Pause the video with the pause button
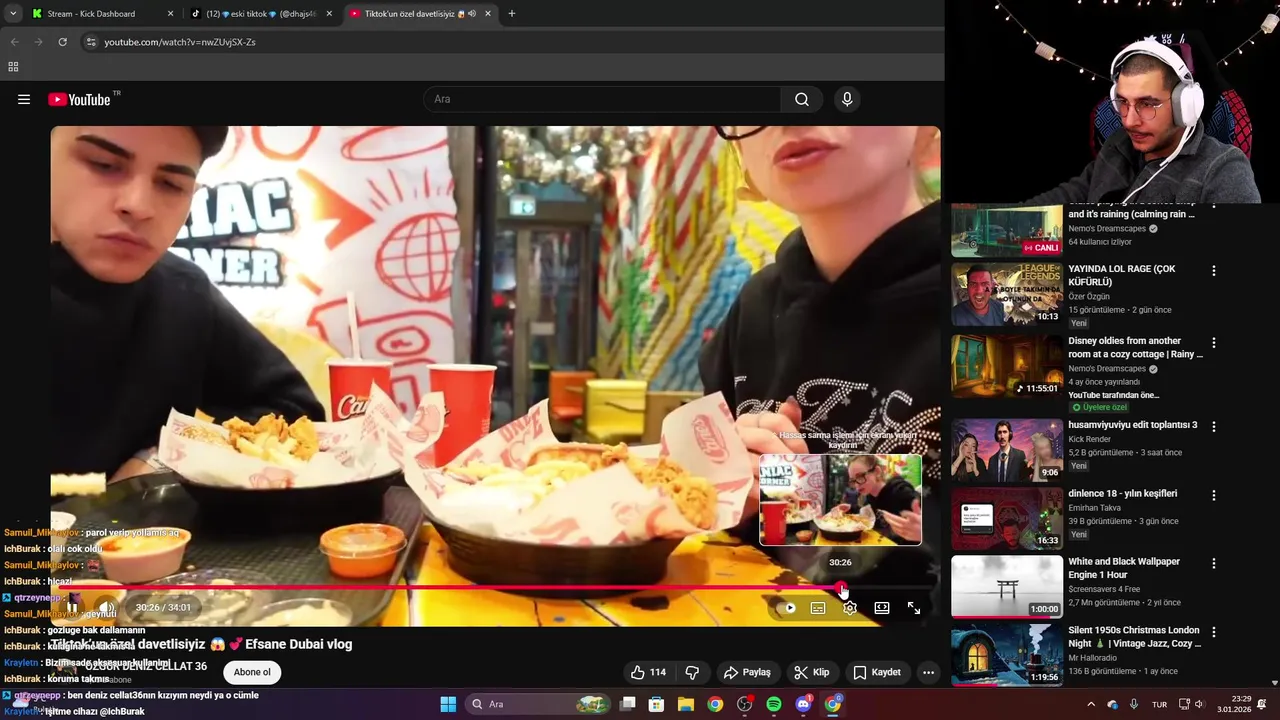This screenshot has width=1280, height=720. tap(73, 607)
